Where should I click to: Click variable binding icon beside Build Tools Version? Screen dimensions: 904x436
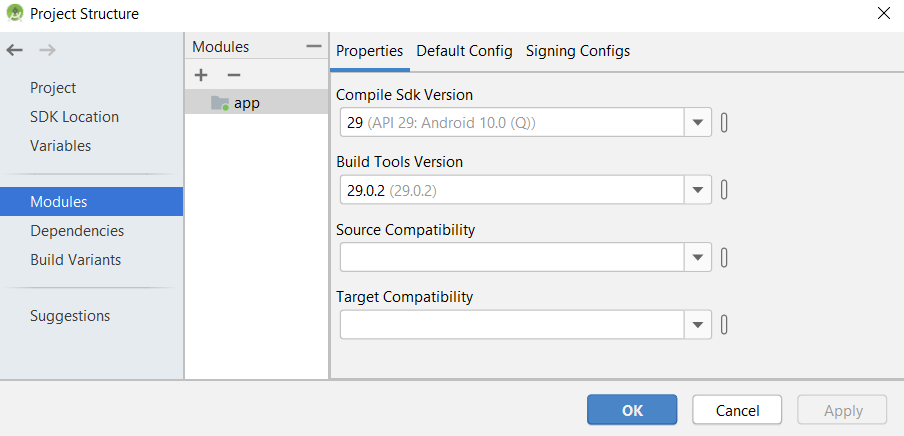(x=724, y=190)
